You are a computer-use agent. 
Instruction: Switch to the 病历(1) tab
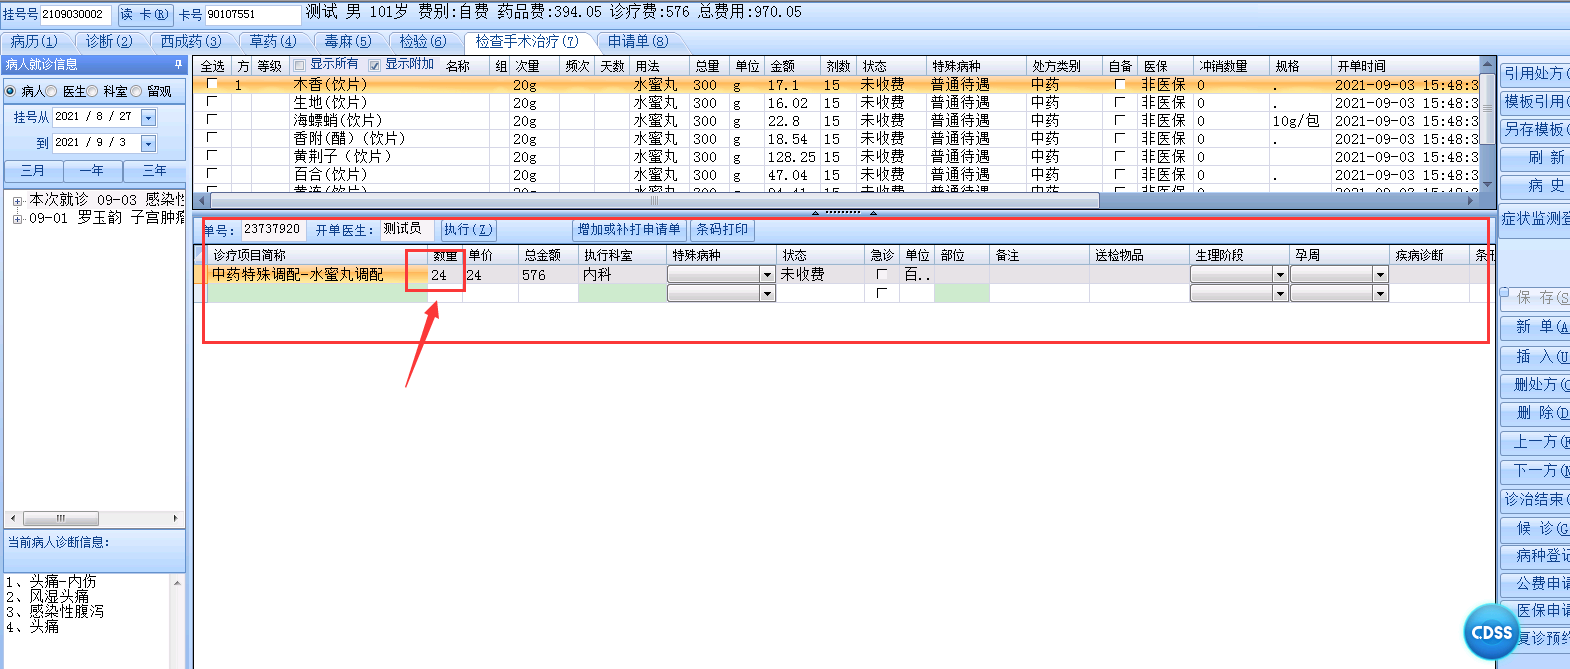click(34, 41)
